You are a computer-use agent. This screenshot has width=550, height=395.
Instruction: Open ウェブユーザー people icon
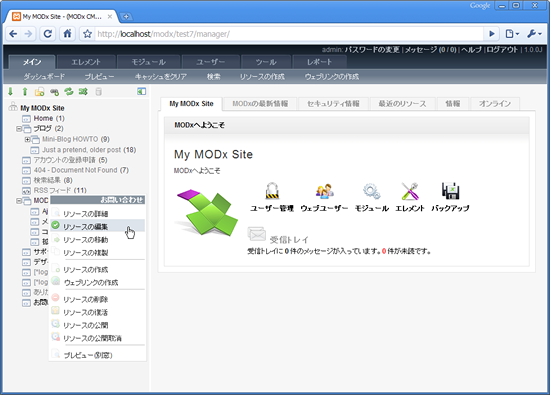point(324,191)
